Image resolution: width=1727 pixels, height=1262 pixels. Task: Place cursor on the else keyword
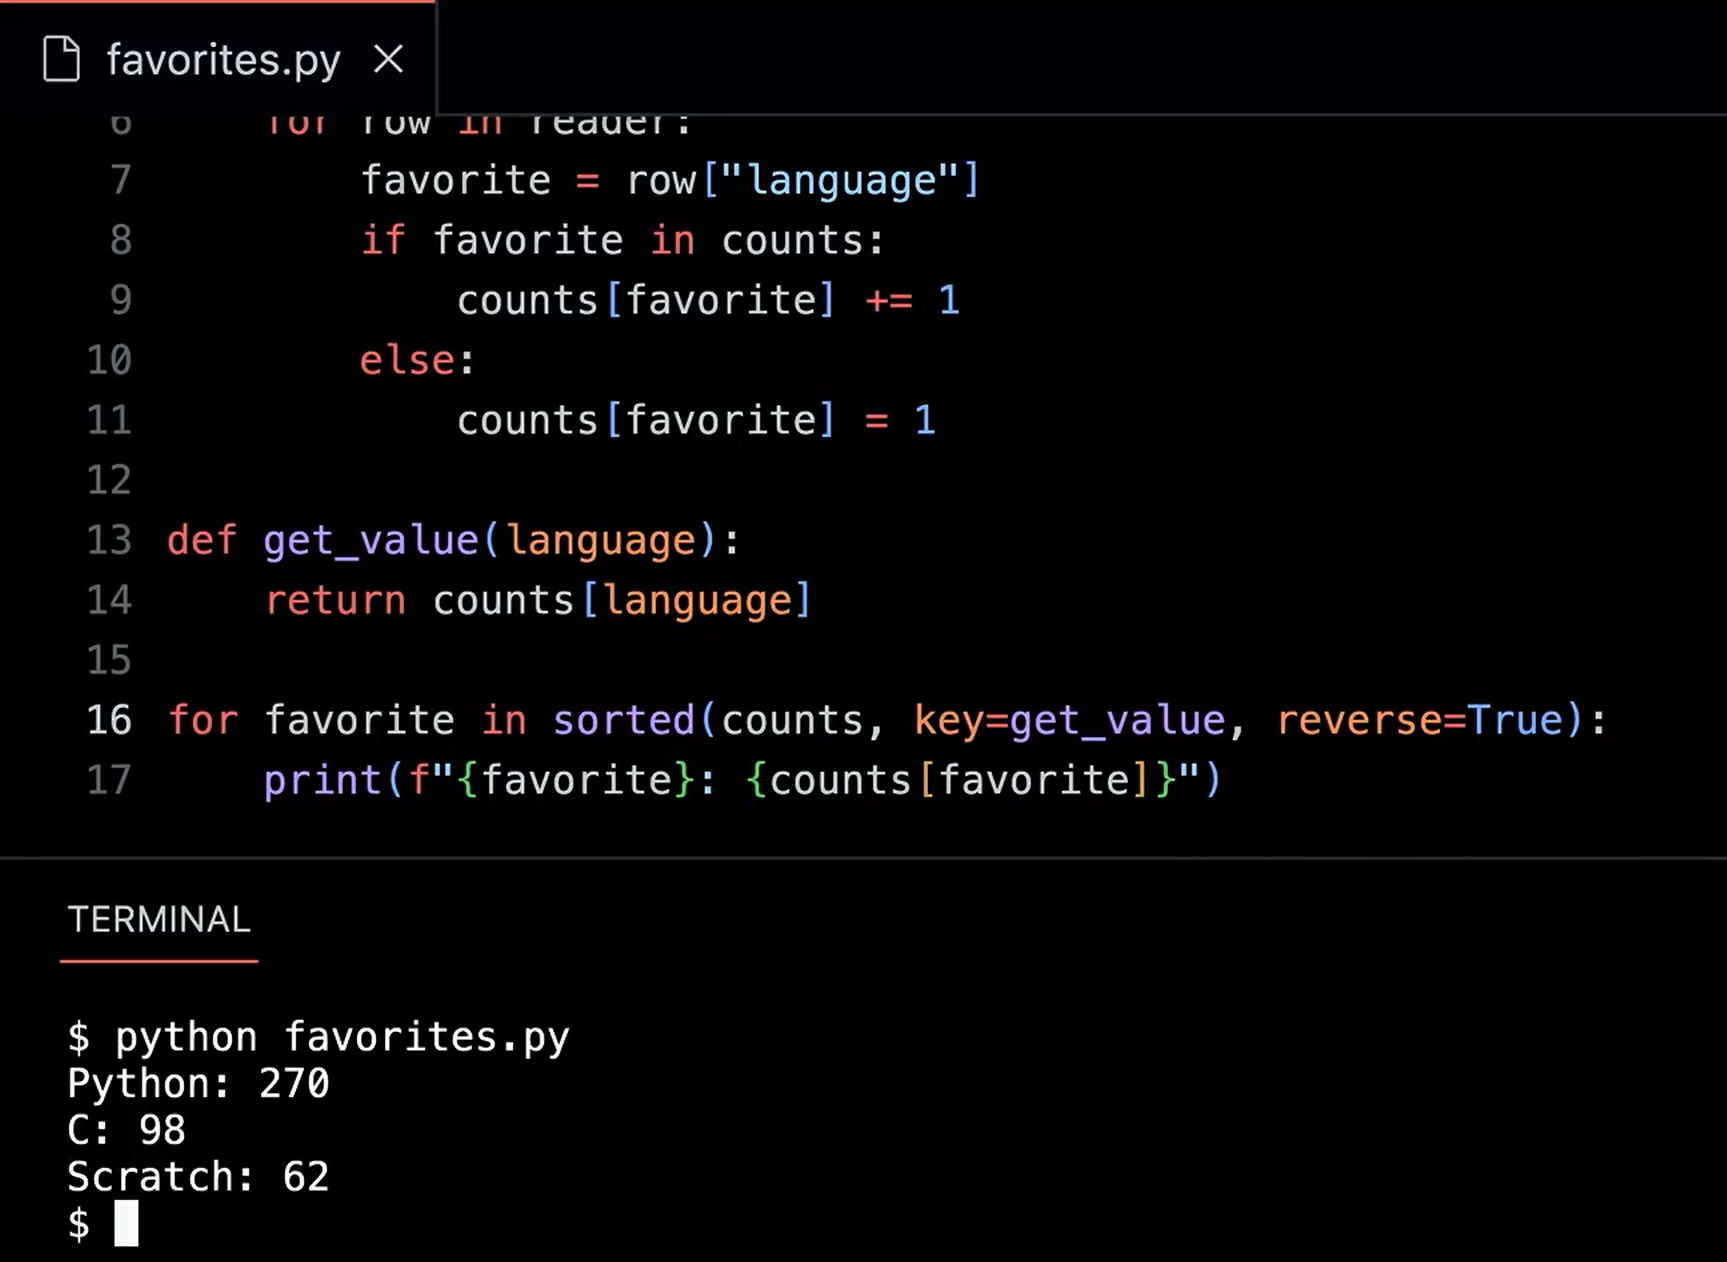pos(407,360)
